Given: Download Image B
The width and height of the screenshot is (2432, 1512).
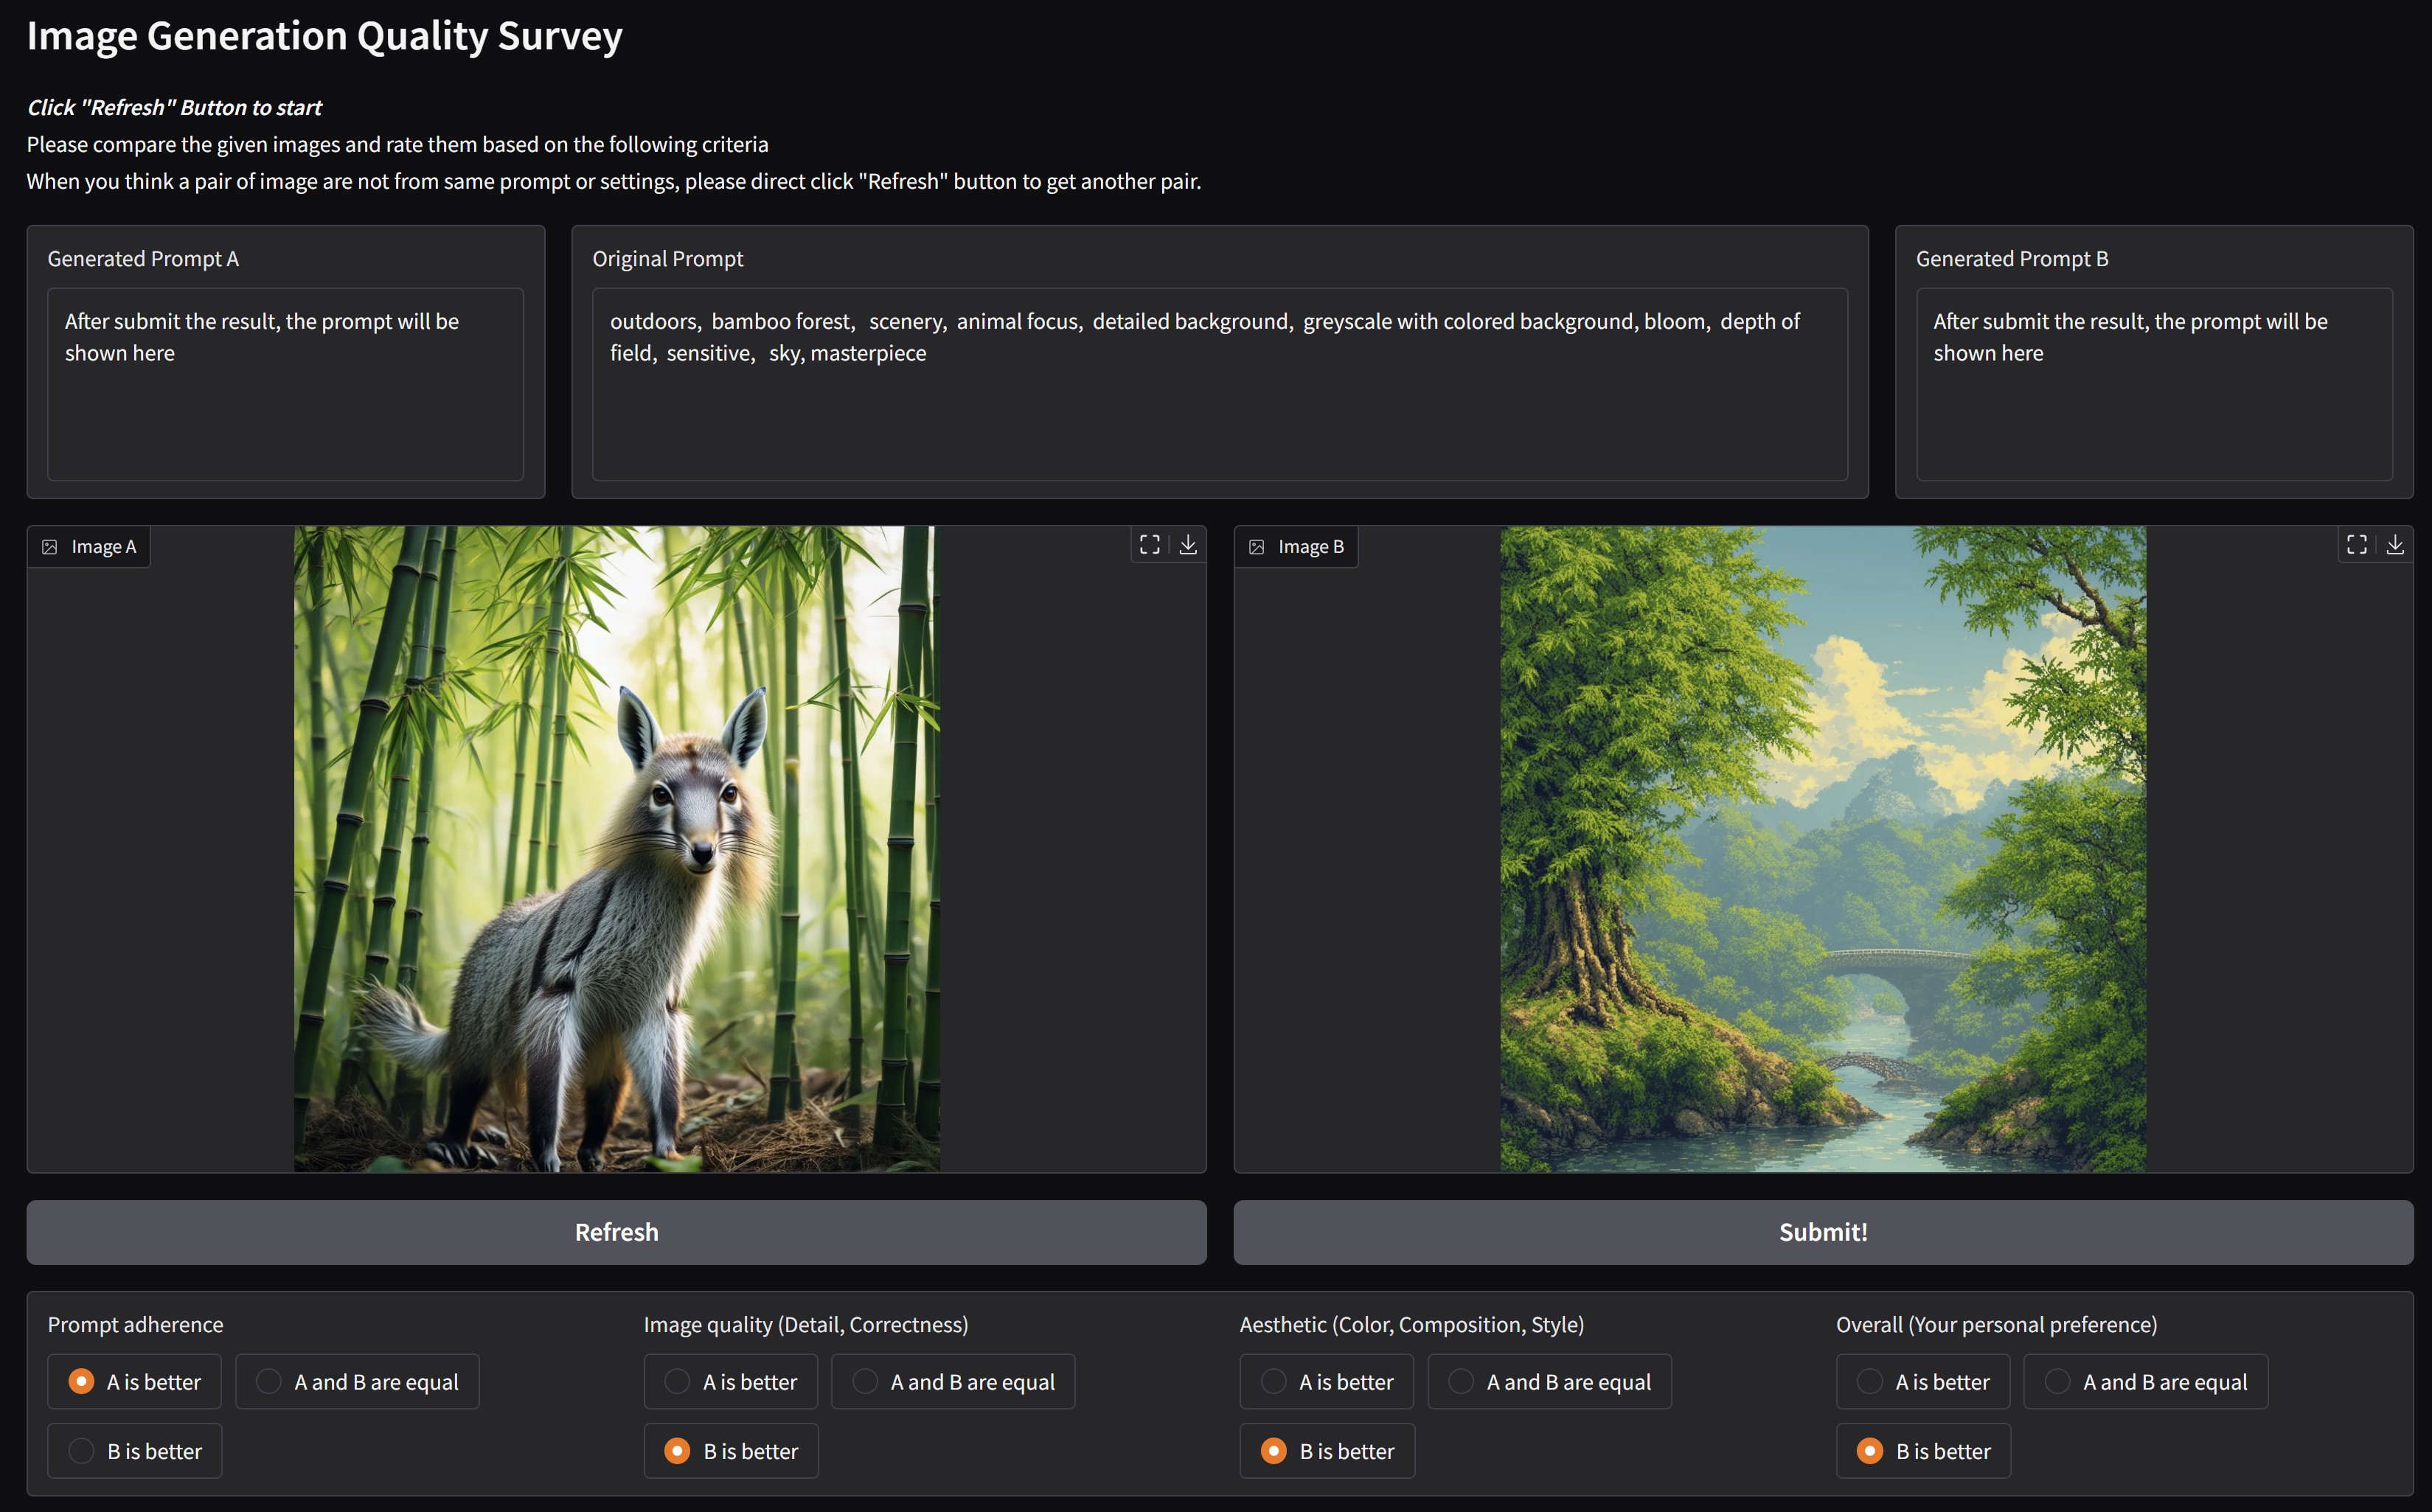Looking at the screenshot, I should click(x=2395, y=544).
